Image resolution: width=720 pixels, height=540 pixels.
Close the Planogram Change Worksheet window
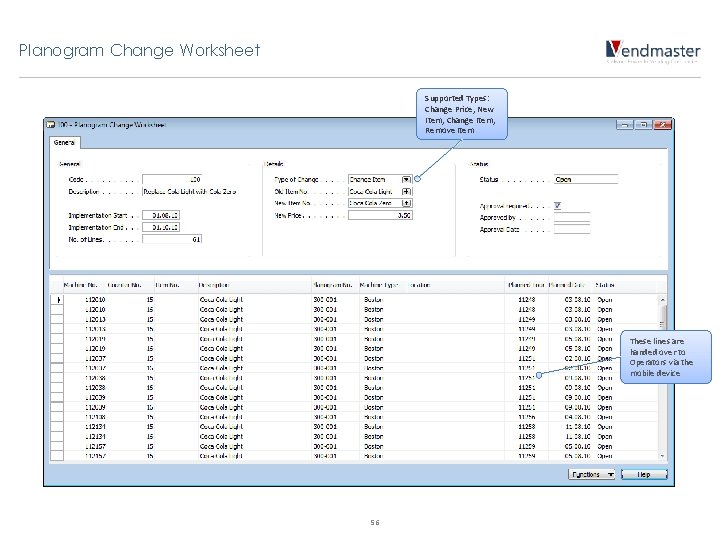pos(663,124)
